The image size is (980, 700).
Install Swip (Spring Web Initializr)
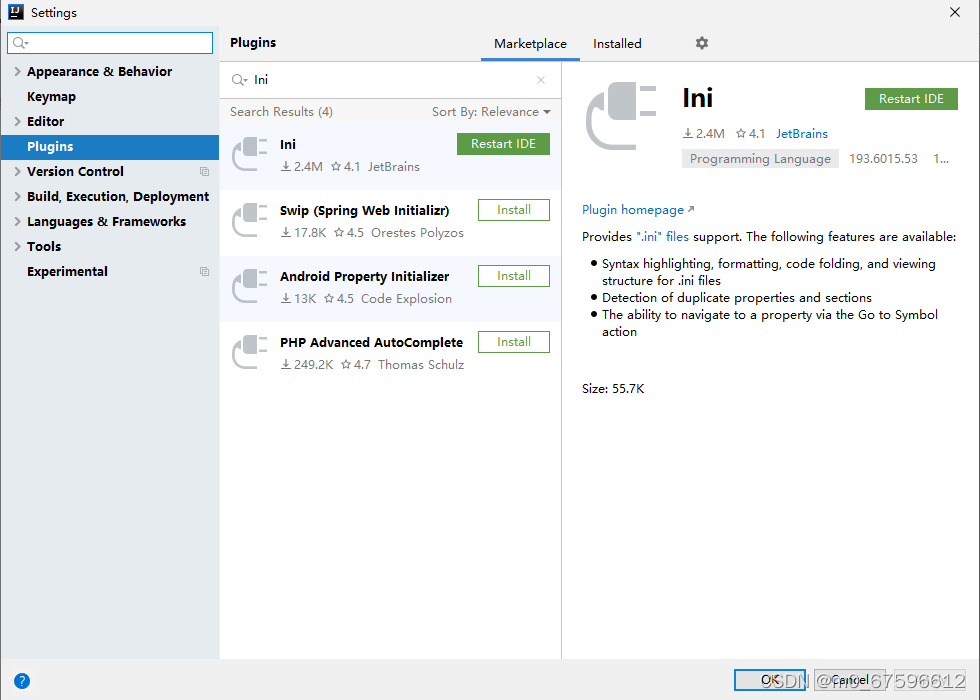(x=514, y=210)
